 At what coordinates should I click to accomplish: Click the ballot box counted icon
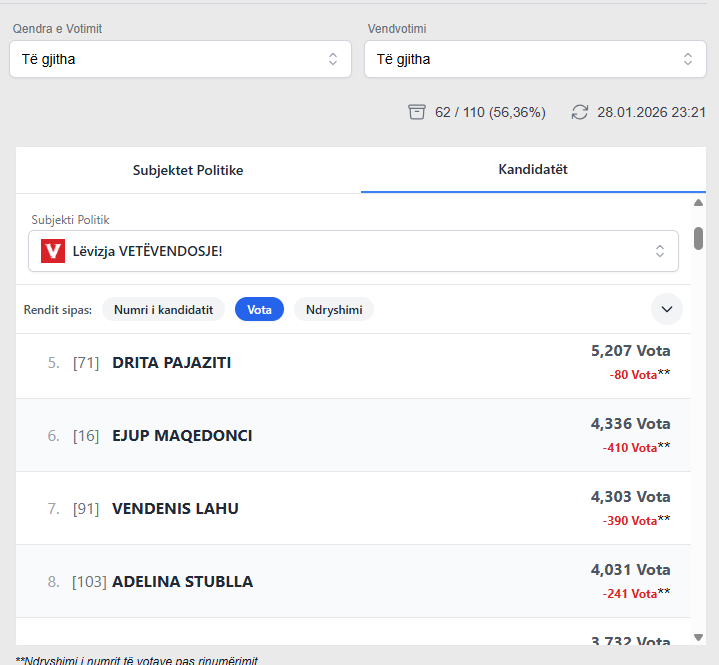tap(416, 112)
